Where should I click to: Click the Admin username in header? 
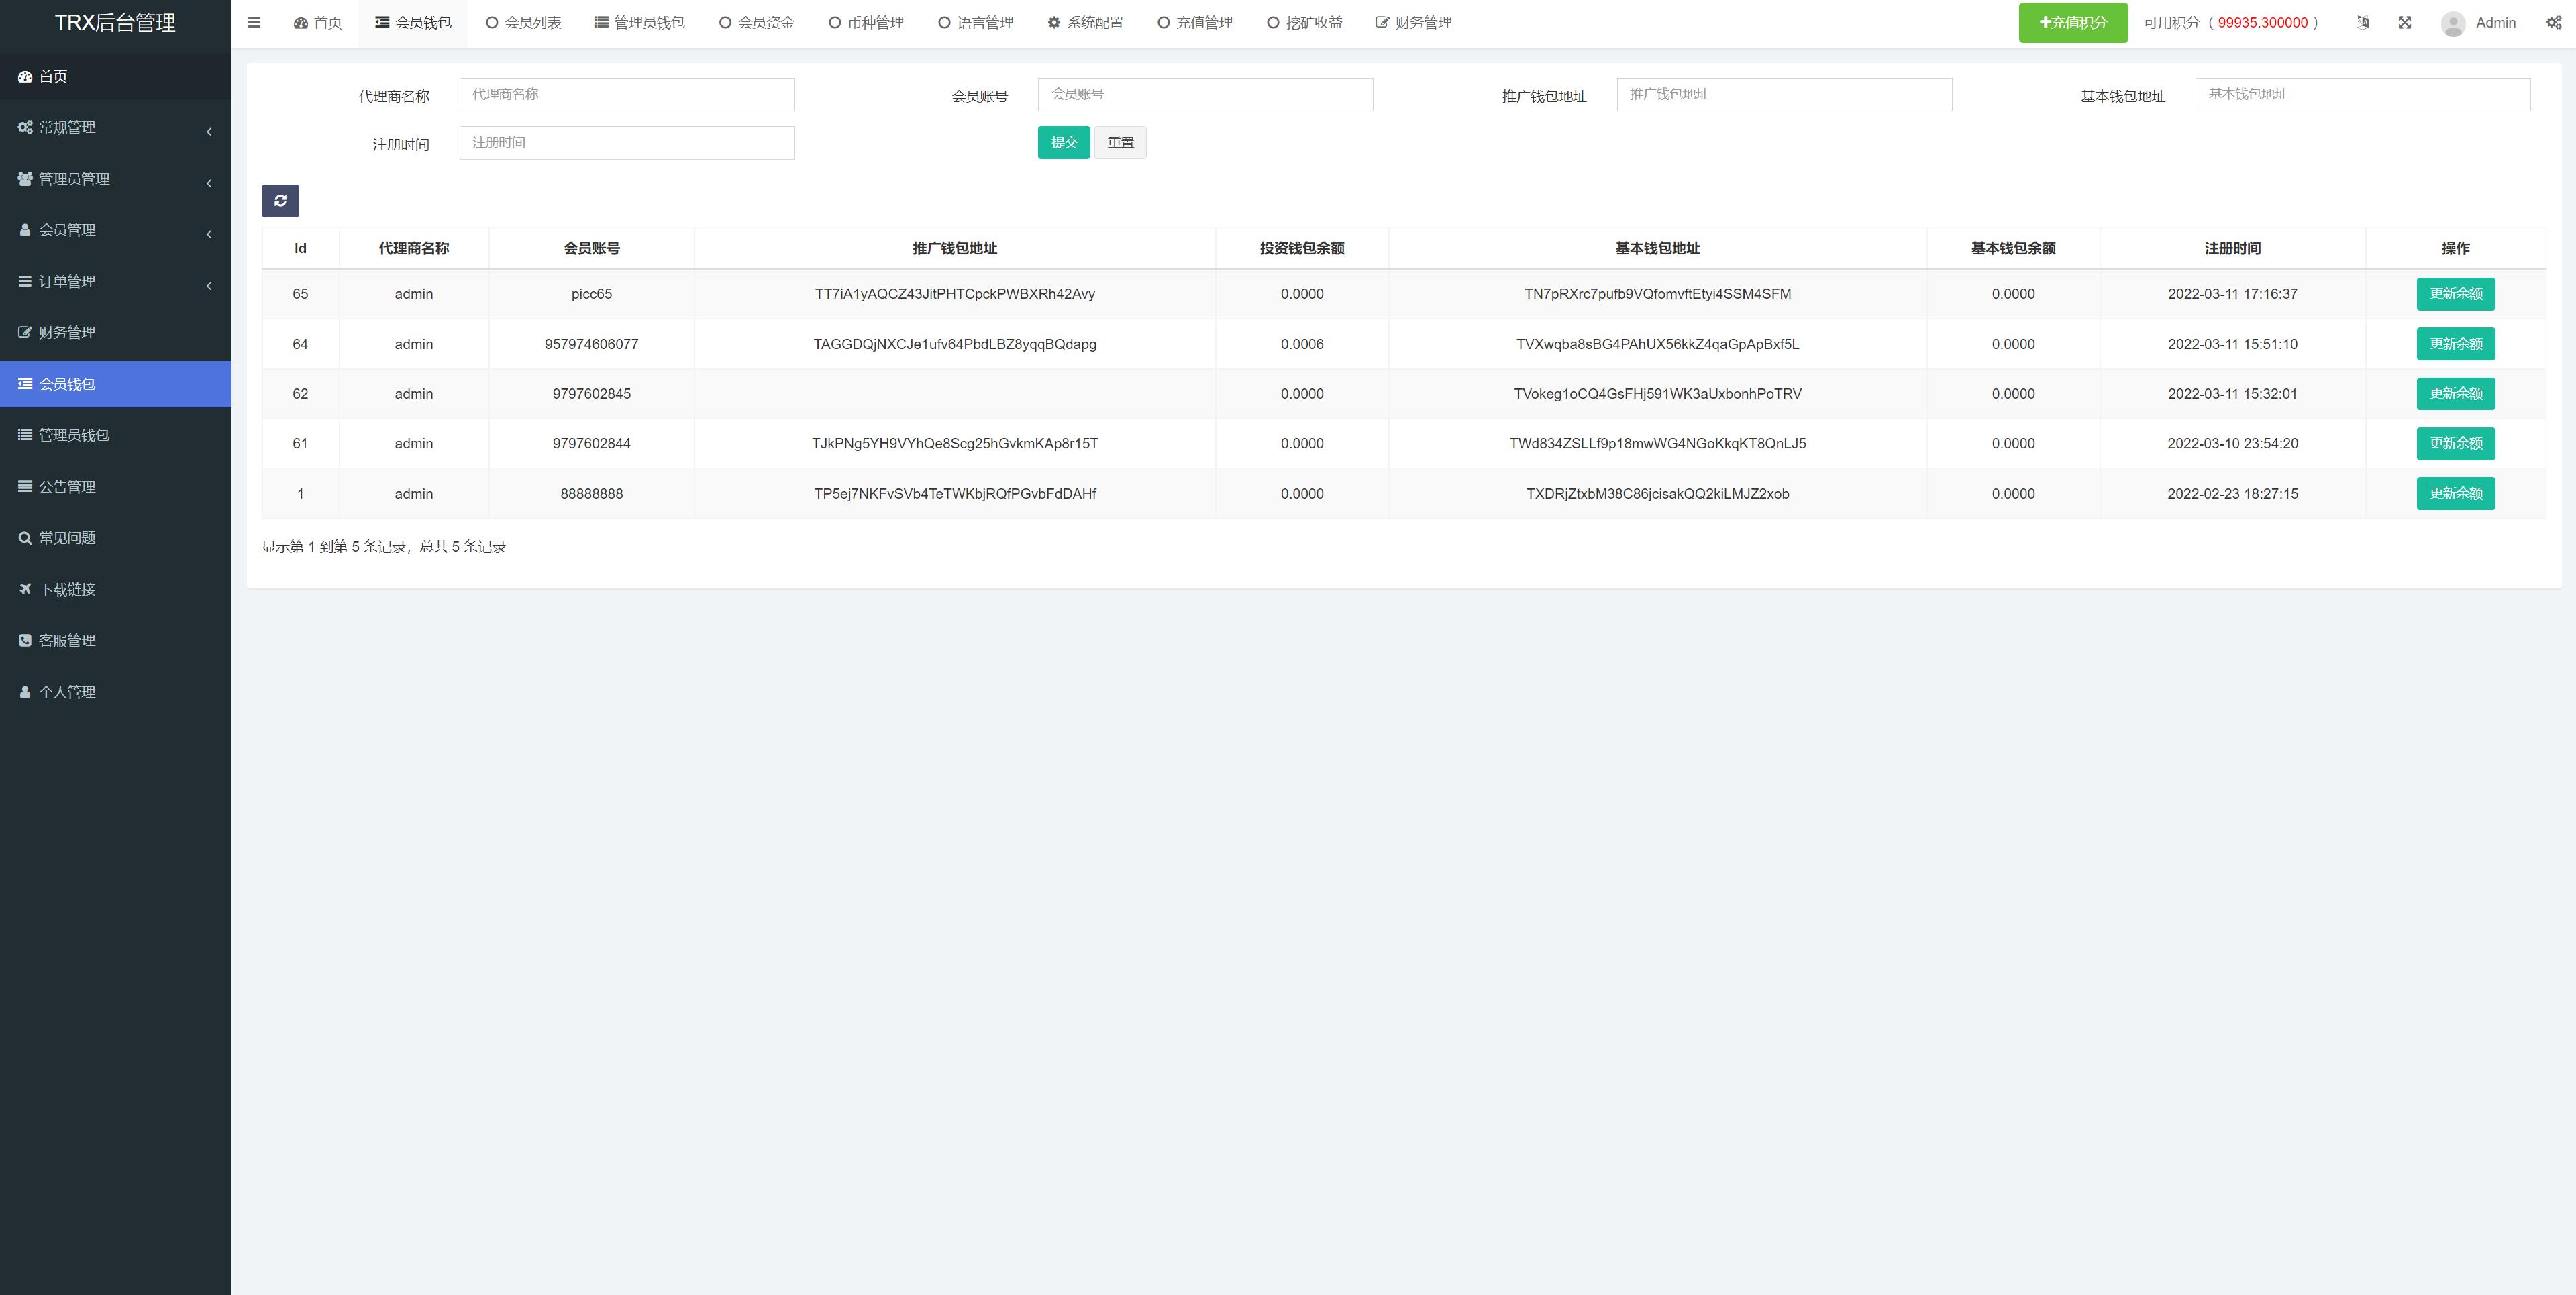point(2495,22)
